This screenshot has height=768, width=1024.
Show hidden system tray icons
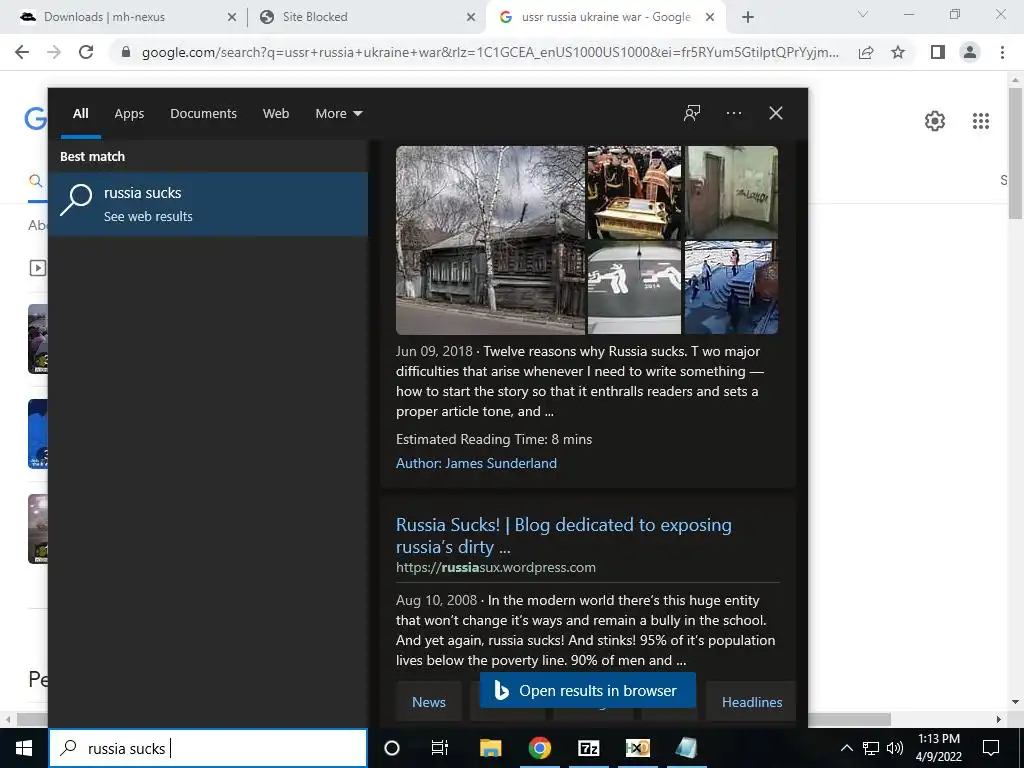point(846,748)
